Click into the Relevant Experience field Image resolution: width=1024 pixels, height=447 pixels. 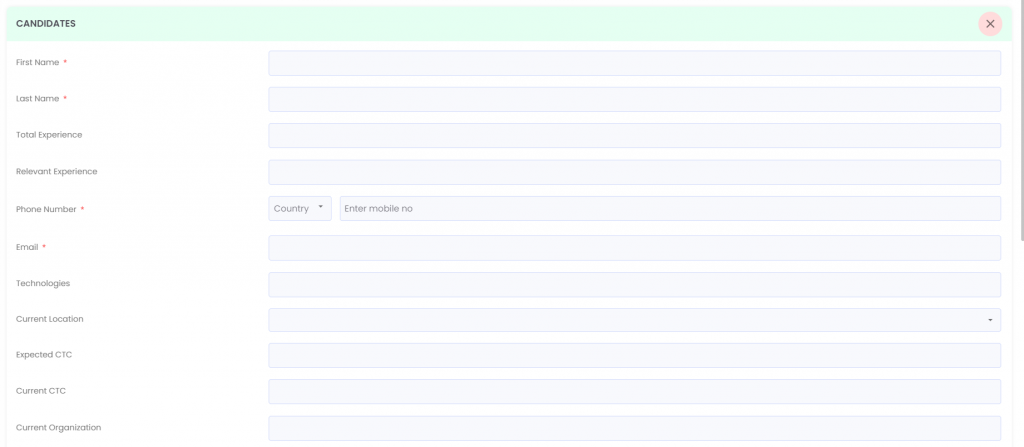634,172
